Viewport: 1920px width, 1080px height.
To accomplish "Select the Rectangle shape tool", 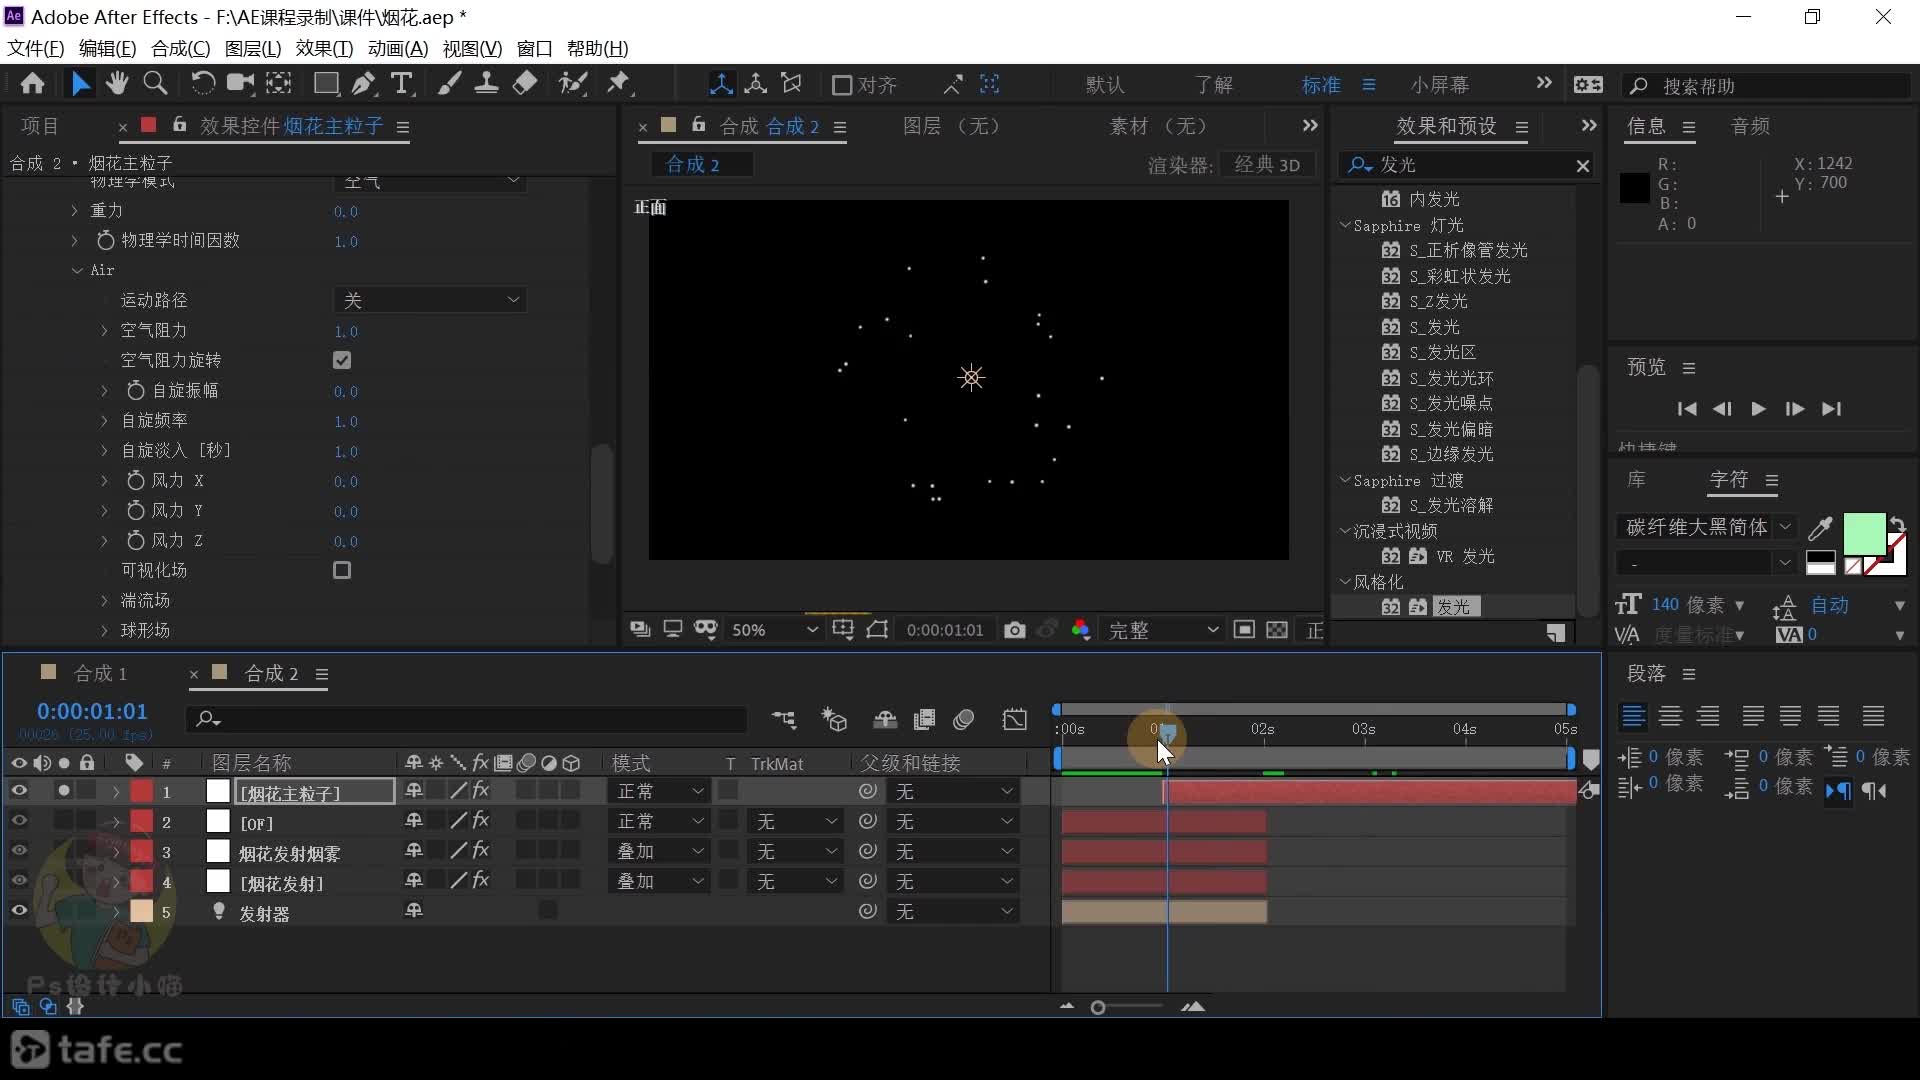I will 326,84.
